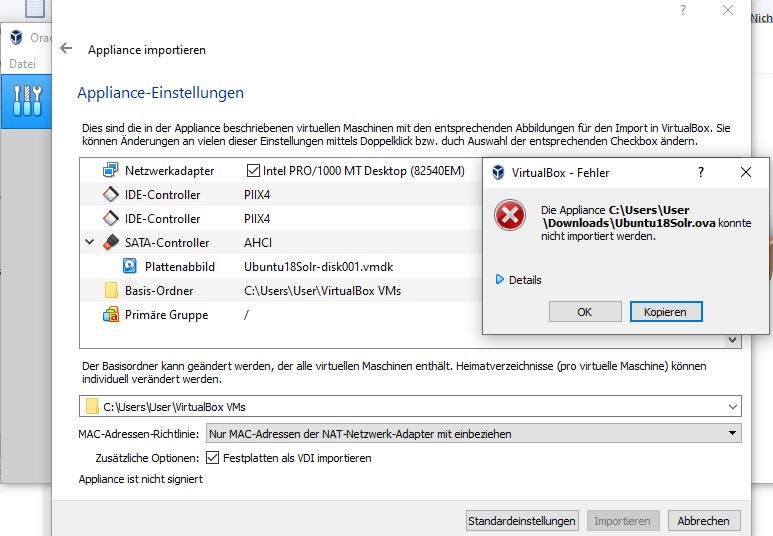Click the Kopieren button
The height and width of the screenshot is (536, 773).
point(666,312)
